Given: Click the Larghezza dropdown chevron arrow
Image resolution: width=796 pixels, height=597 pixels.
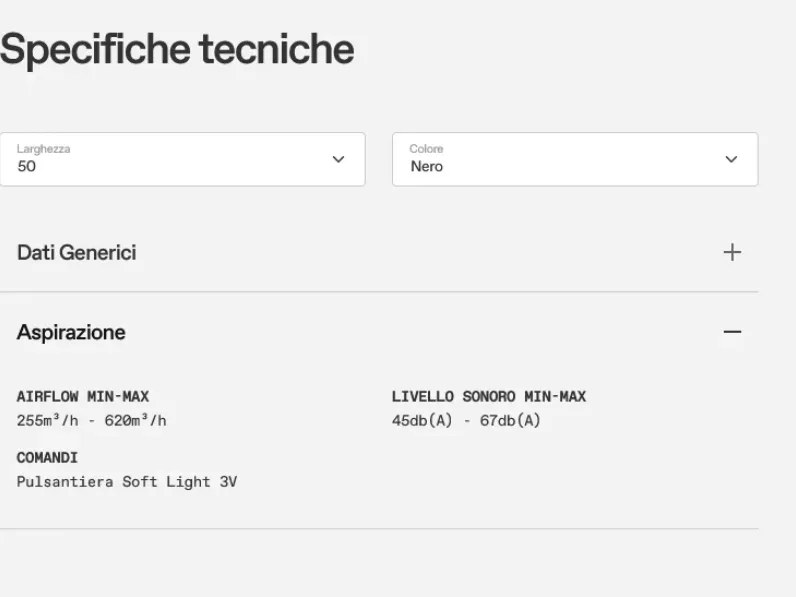Looking at the screenshot, I should point(338,159).
